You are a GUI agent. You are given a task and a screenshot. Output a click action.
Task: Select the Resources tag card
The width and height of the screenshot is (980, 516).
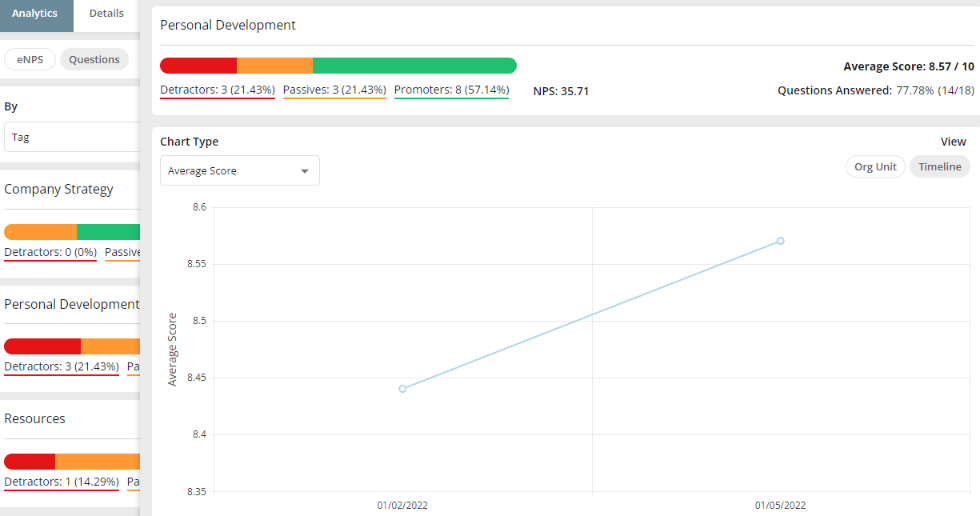tap(35, 419)
